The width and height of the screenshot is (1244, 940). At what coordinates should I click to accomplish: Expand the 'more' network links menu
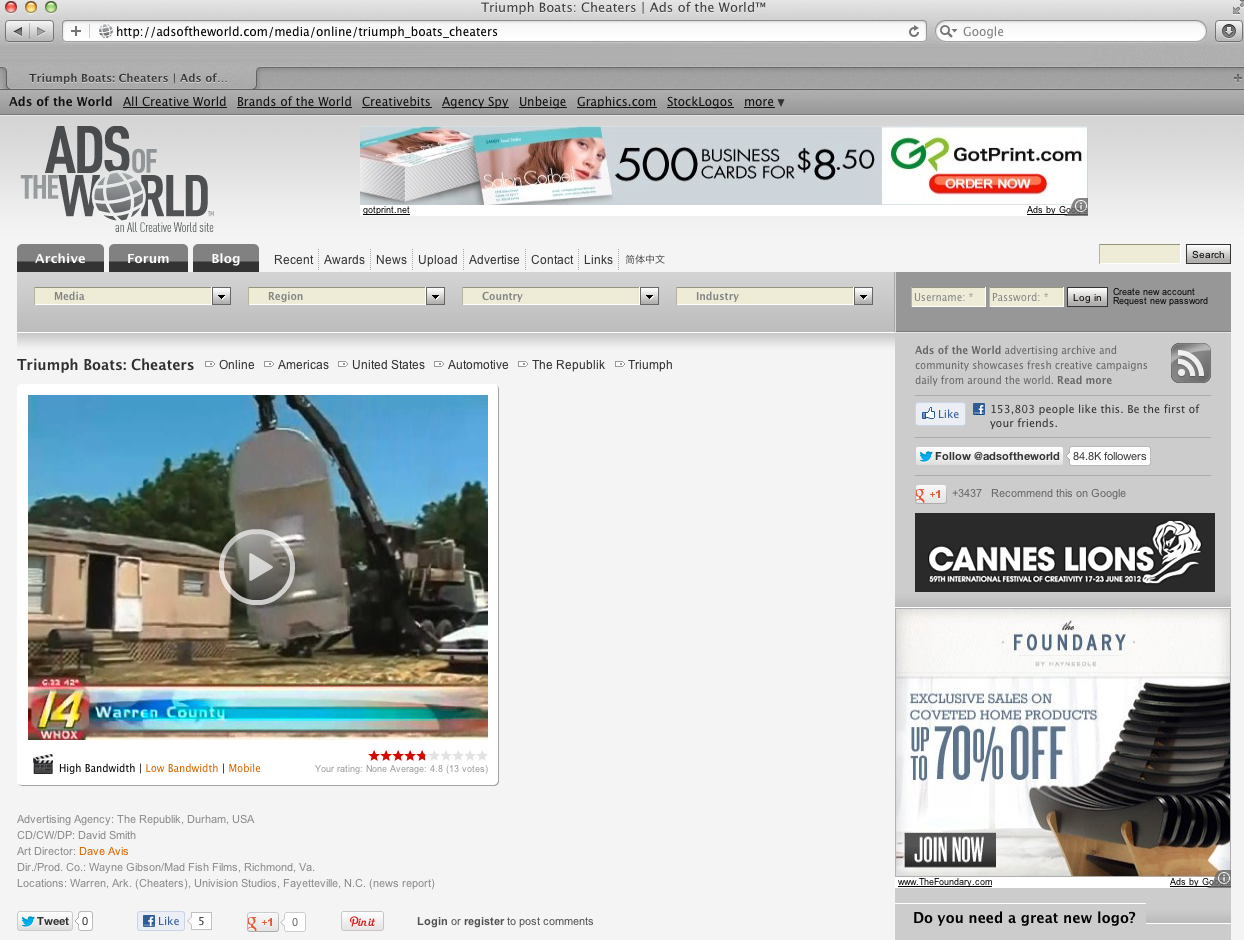point(764,102)
